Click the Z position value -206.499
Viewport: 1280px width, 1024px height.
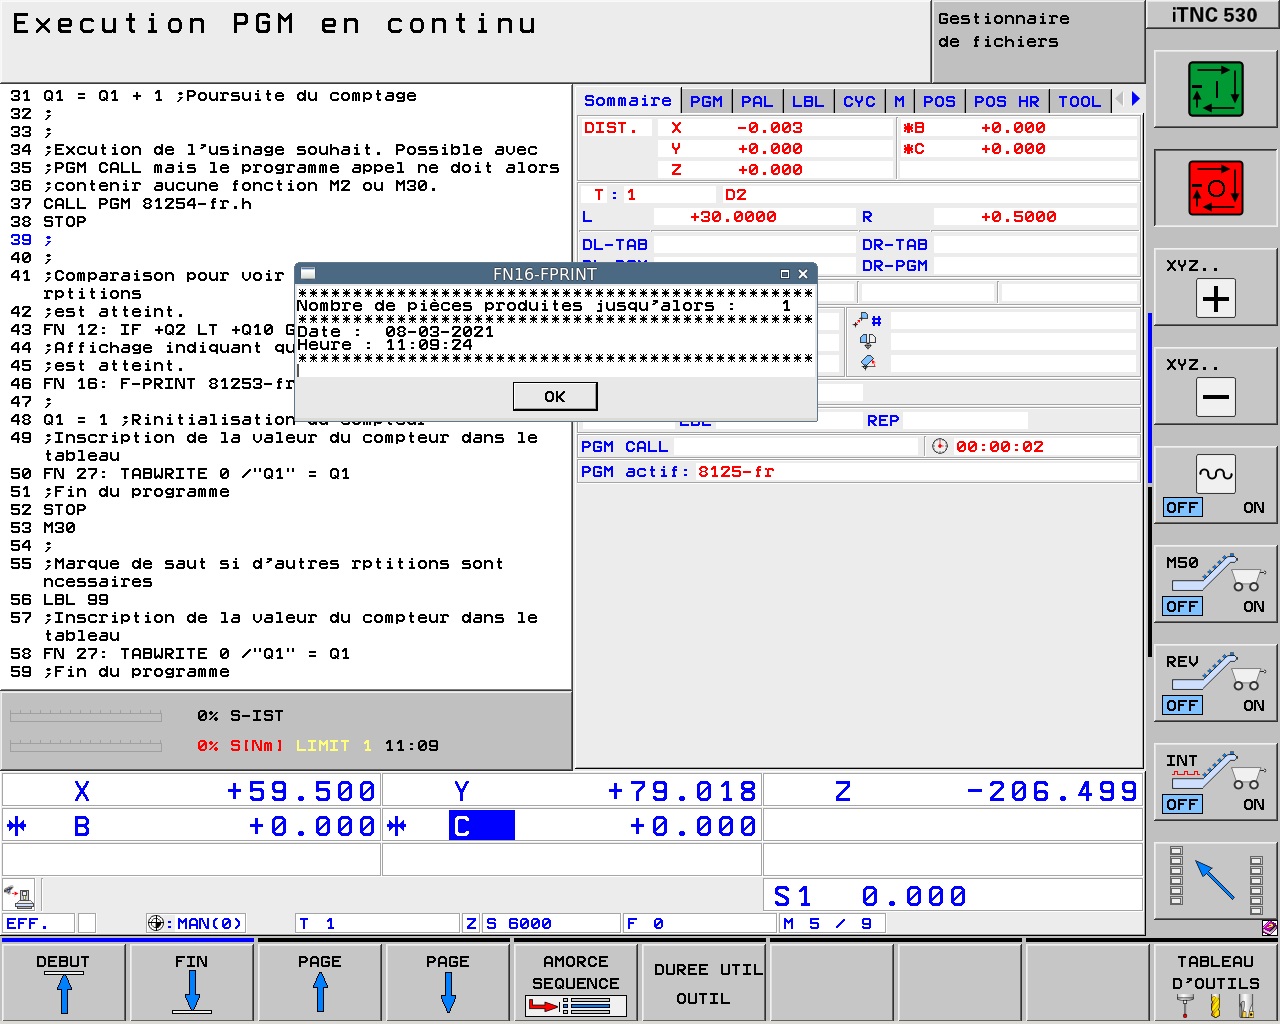click(x=1051, y=791)
